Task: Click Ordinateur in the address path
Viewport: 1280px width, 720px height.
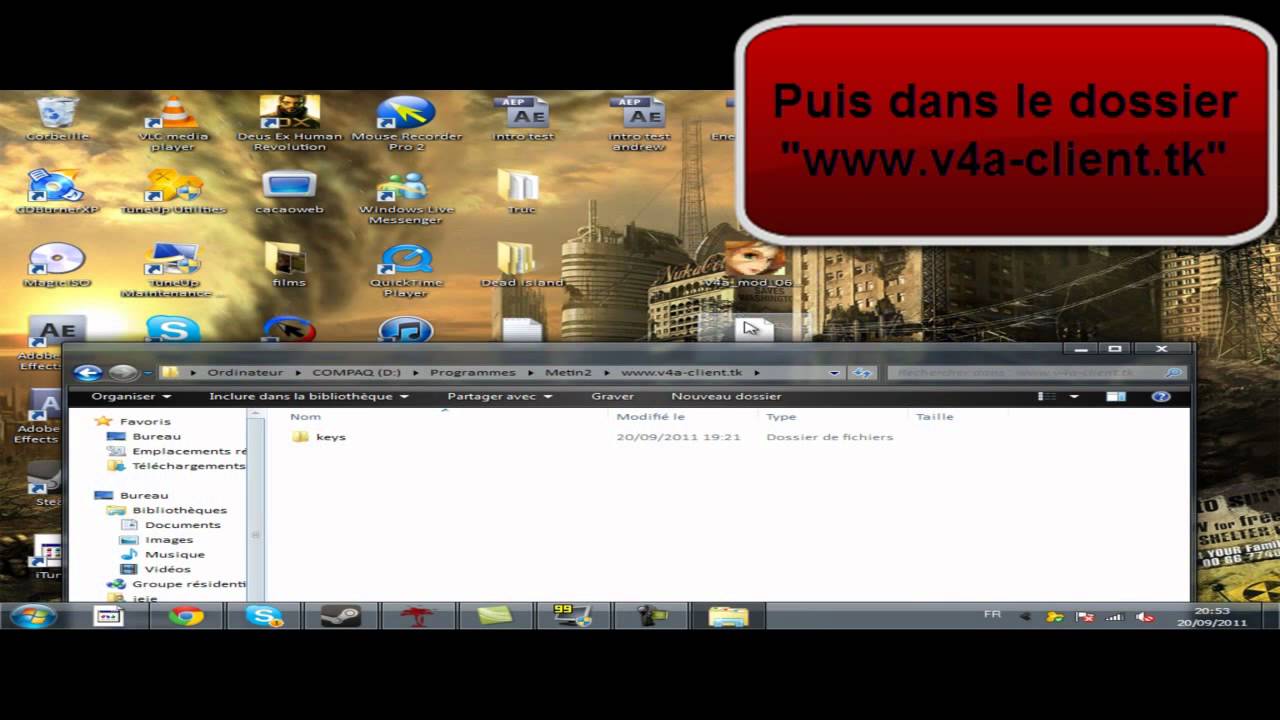Action: point(245,372)
